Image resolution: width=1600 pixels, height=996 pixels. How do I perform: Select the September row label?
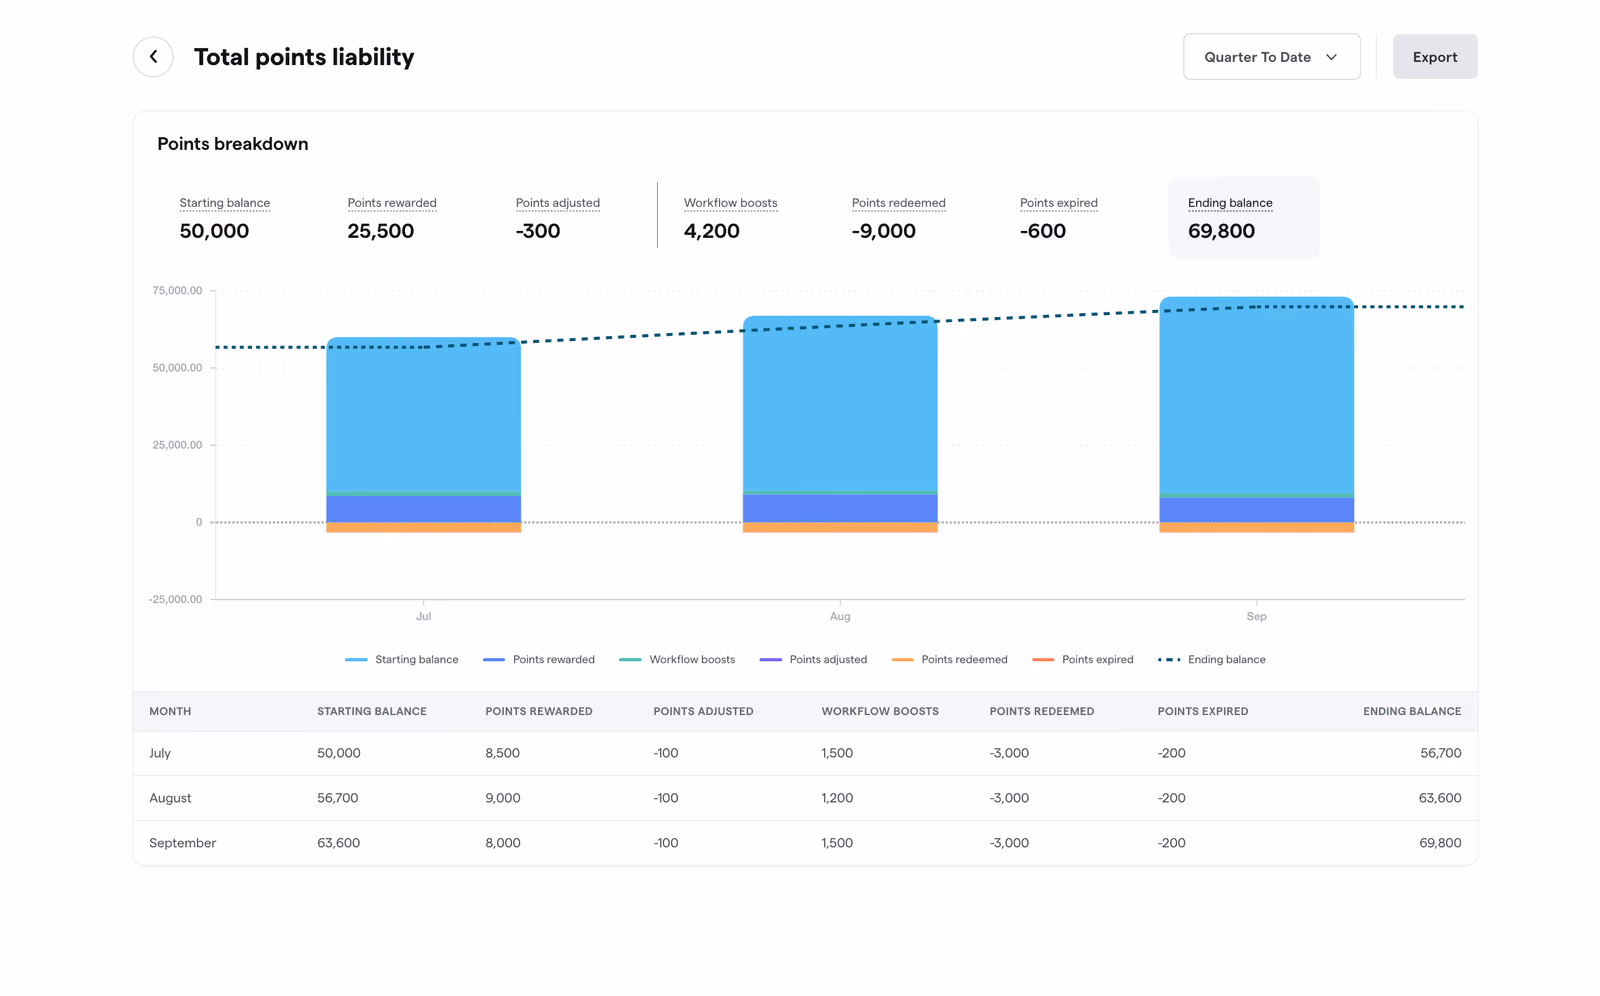point(183,843)
